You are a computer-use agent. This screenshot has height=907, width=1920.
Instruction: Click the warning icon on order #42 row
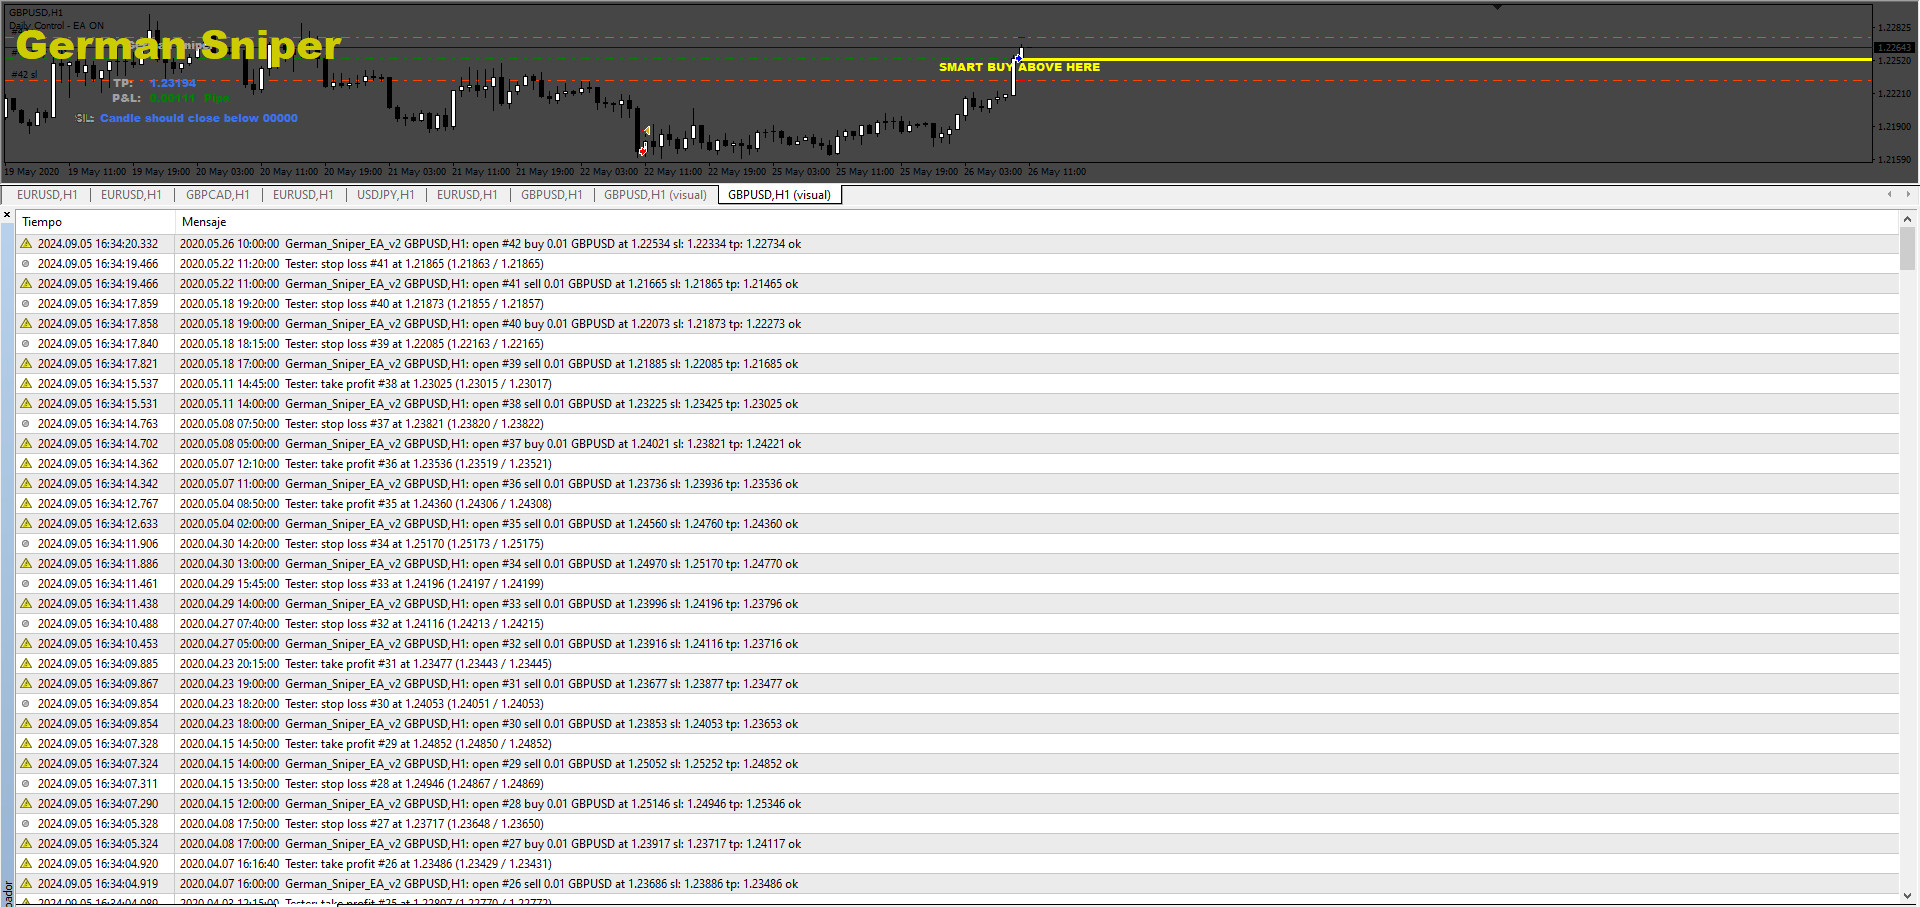pos(26,243)
